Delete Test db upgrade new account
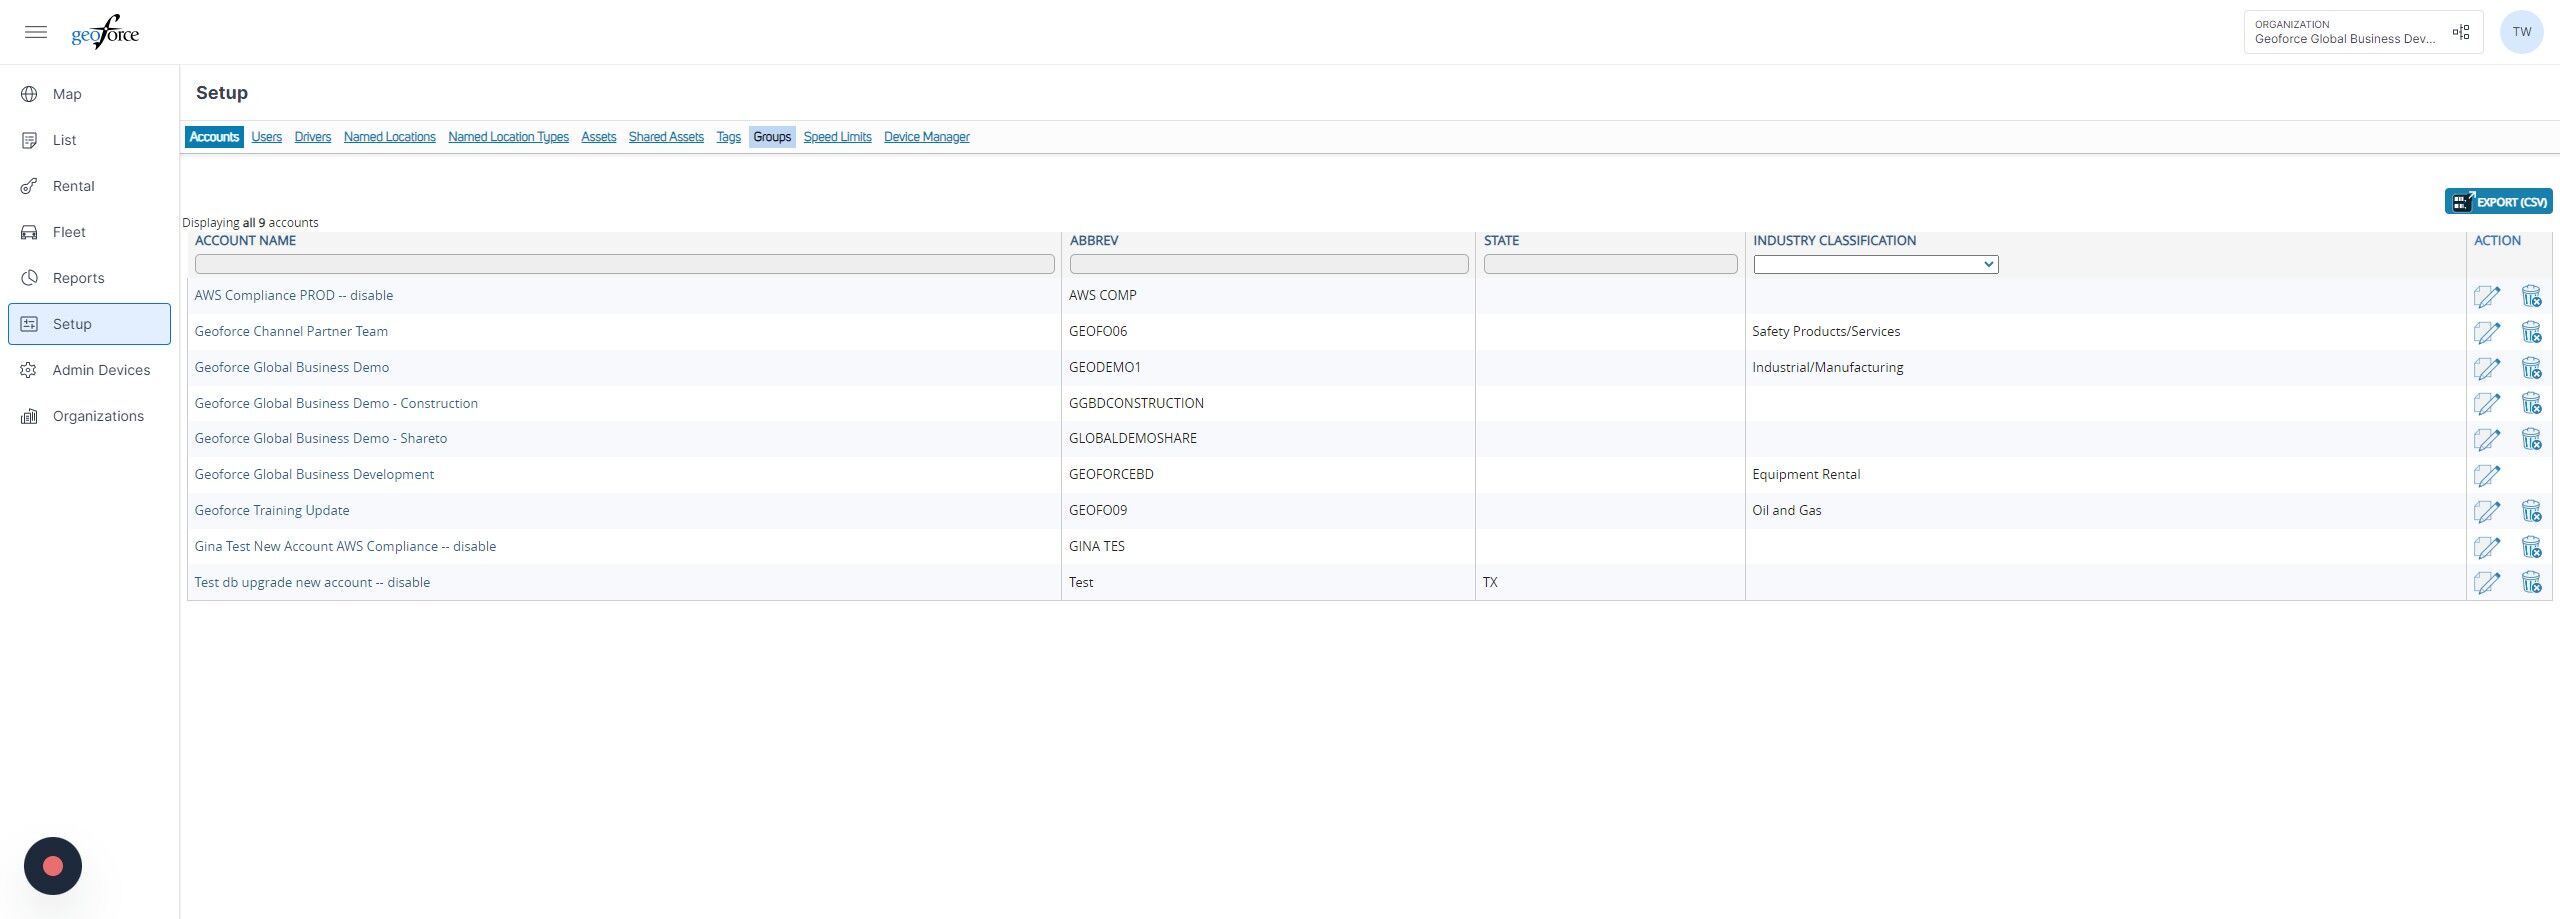Image resolution: width=2560 pixels, height=919 pixels. pyautogui.click(x=2531, y=582)
